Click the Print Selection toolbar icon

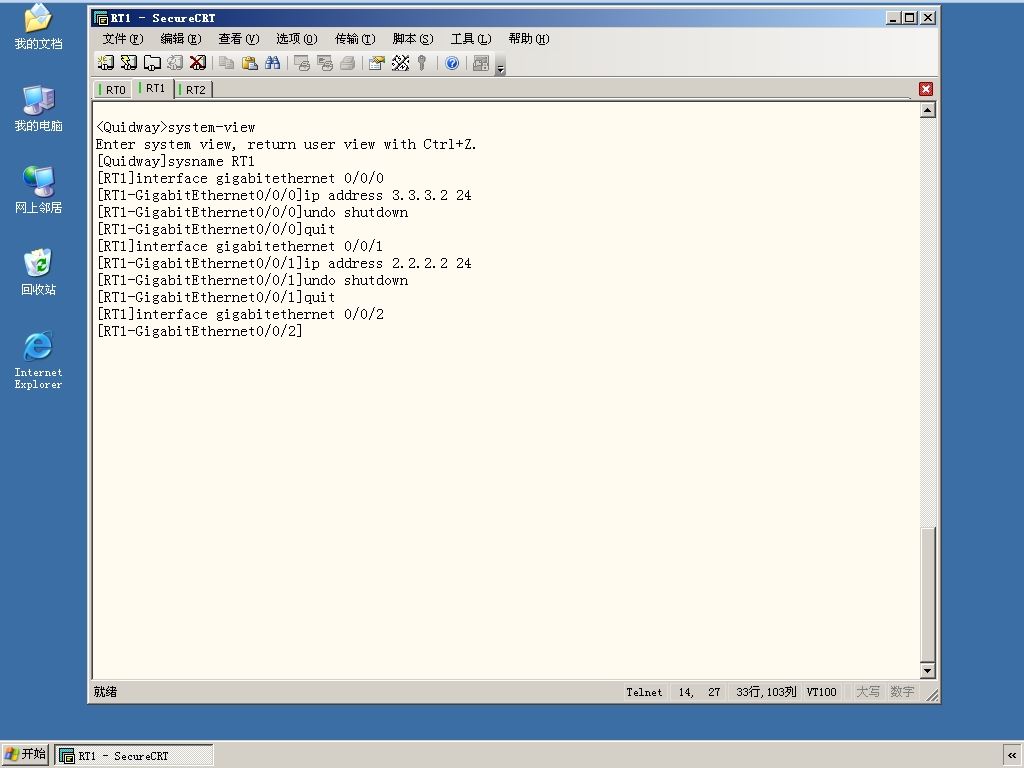pos(325,63)
